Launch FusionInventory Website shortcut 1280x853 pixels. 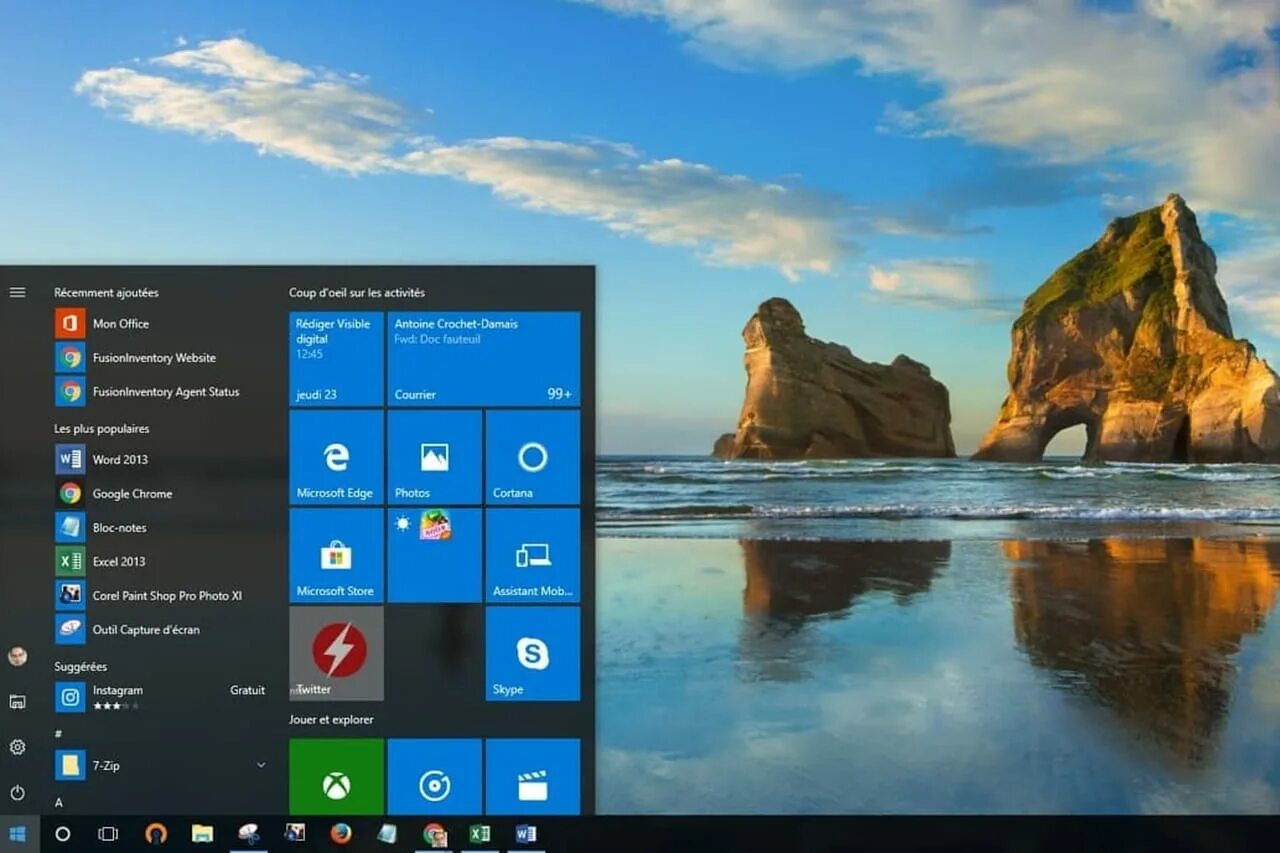(x=160, y=358)
